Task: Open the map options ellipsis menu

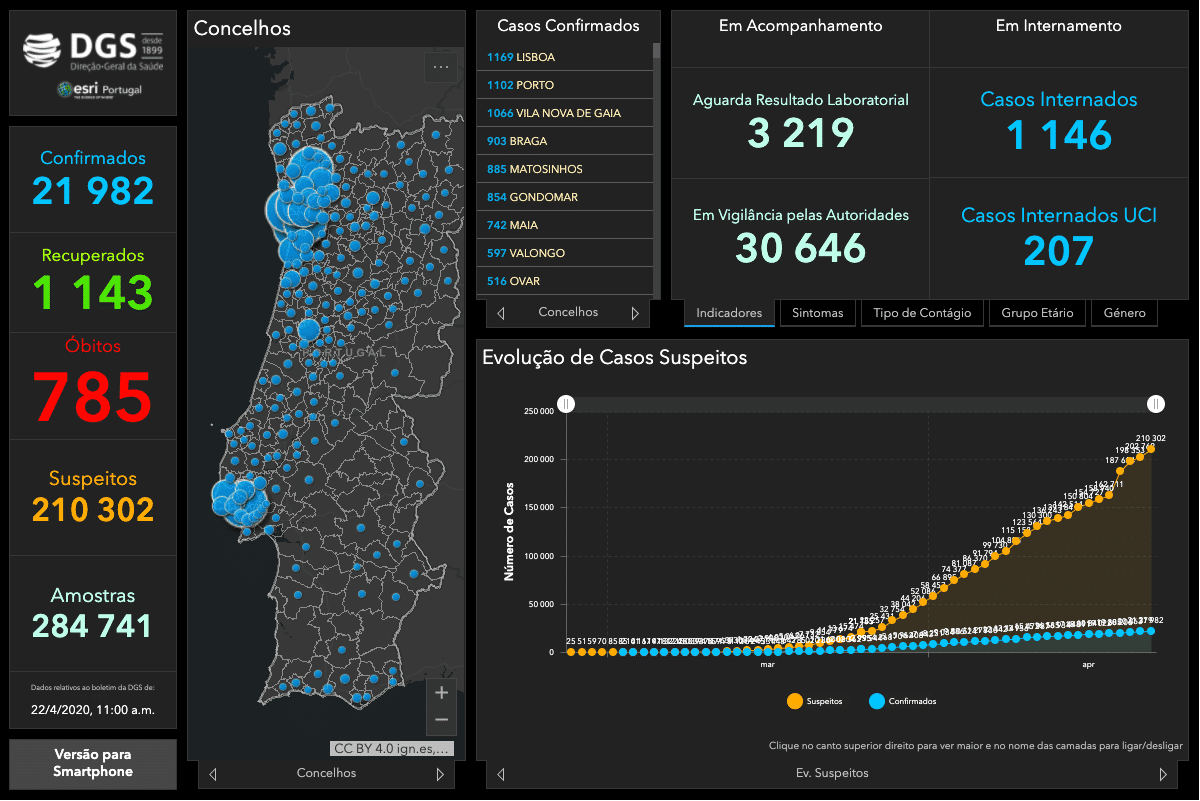Action: pos(441,68)
